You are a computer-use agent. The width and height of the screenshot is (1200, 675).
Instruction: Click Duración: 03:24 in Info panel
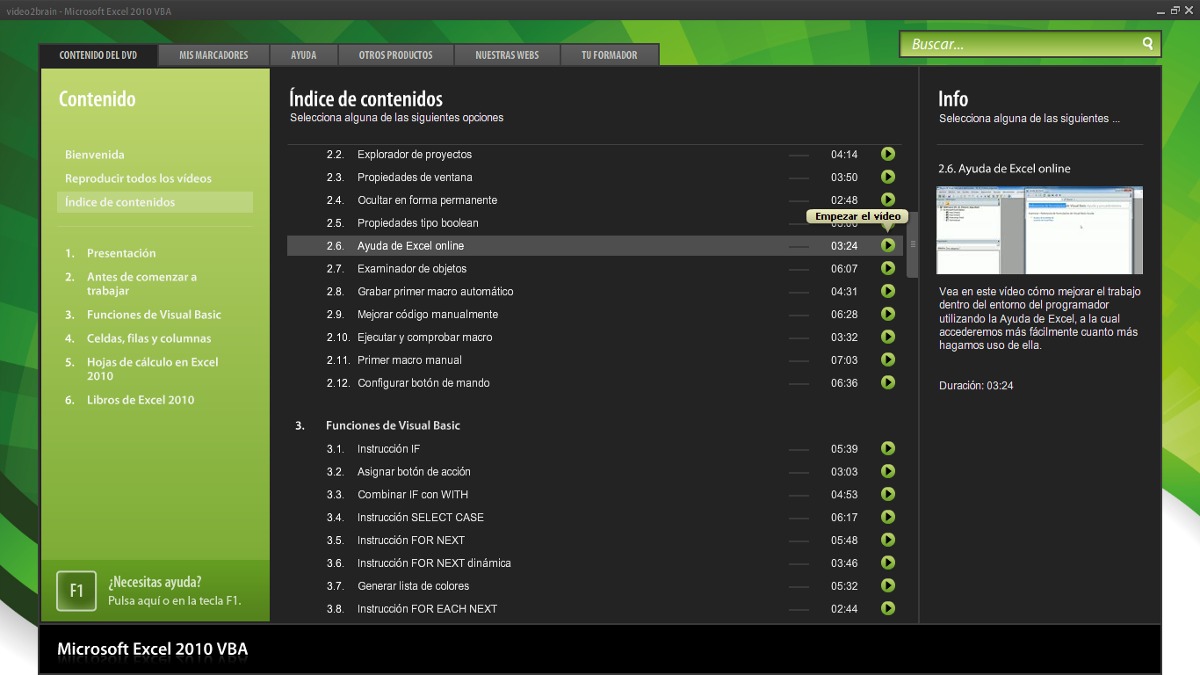tap(976, 385)
